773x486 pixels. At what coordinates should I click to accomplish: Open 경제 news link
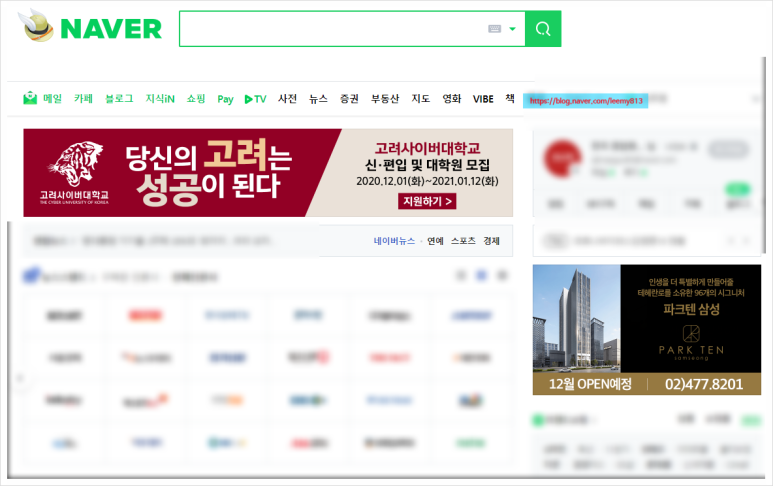tap(492, 241)
